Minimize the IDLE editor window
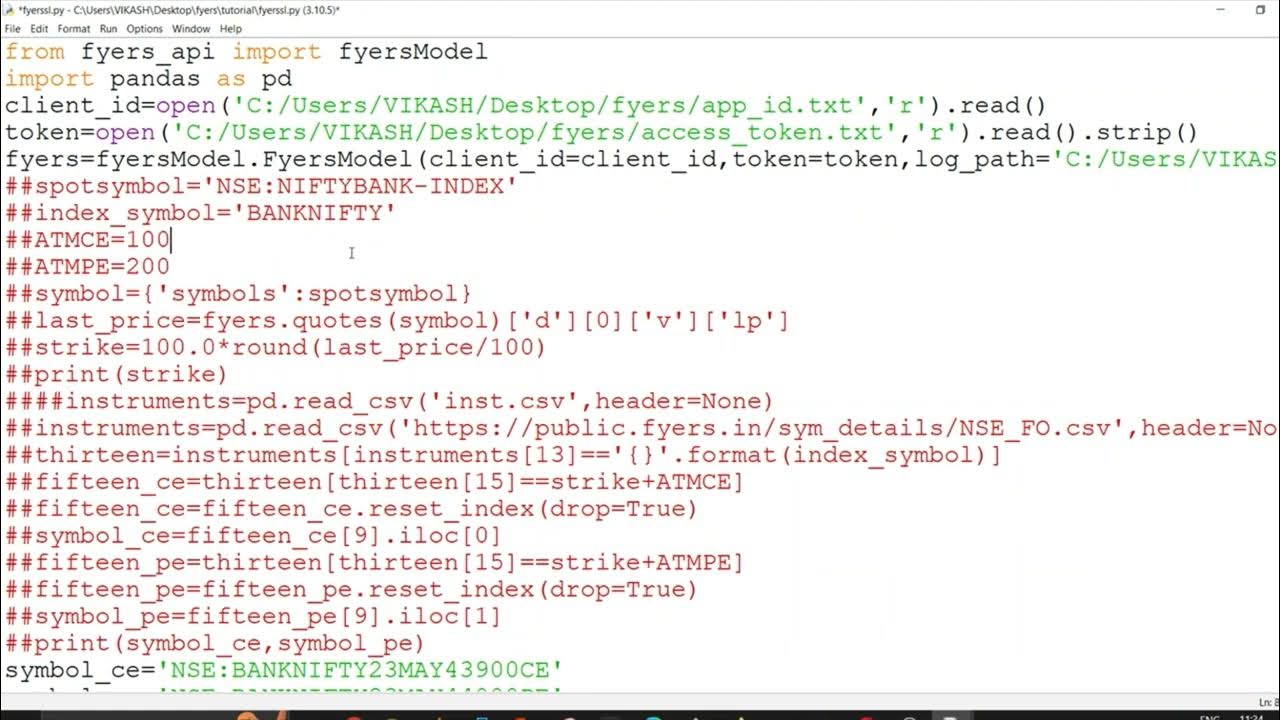 click(1221, 10)
